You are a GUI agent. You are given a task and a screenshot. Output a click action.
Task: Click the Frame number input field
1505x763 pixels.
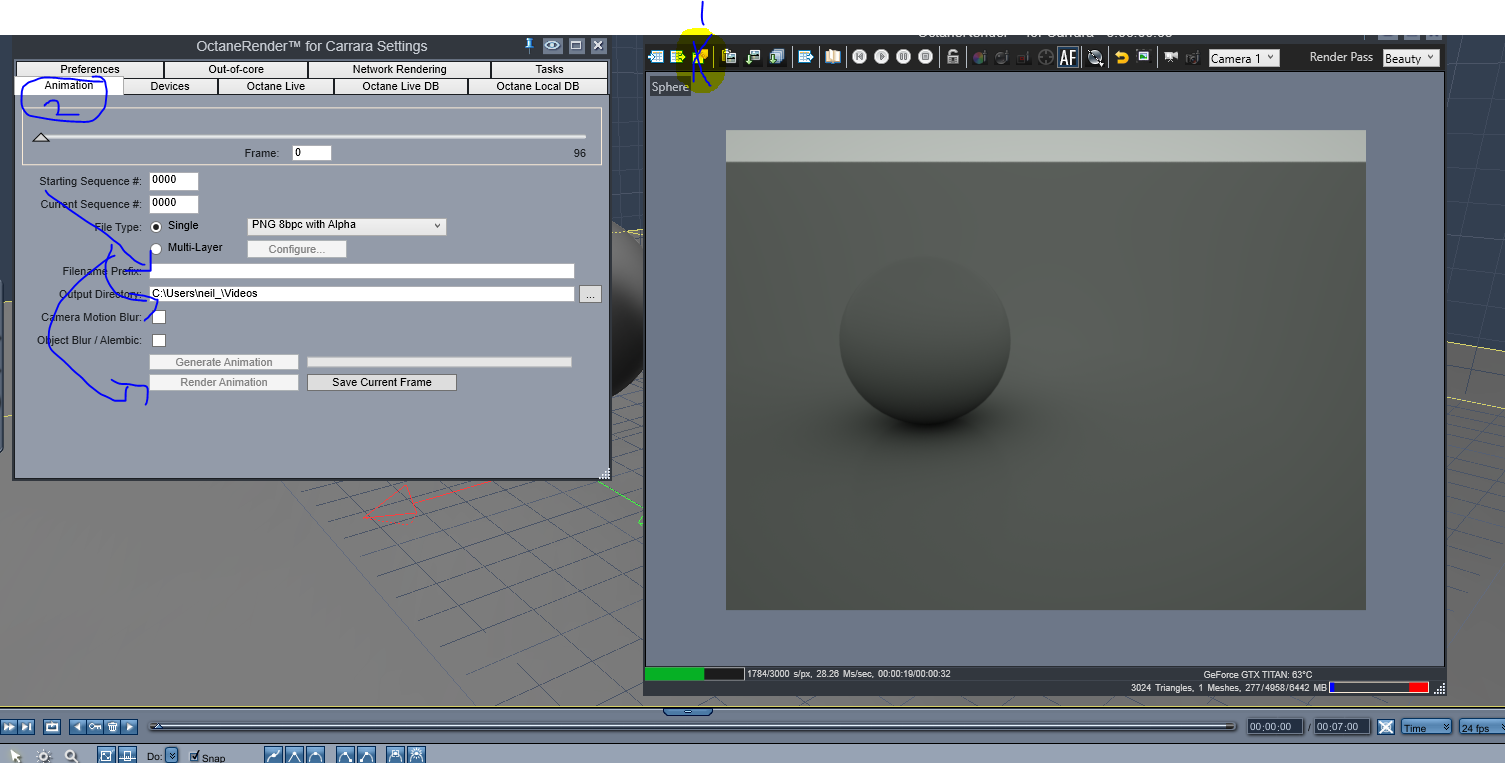tap(312, 153)
